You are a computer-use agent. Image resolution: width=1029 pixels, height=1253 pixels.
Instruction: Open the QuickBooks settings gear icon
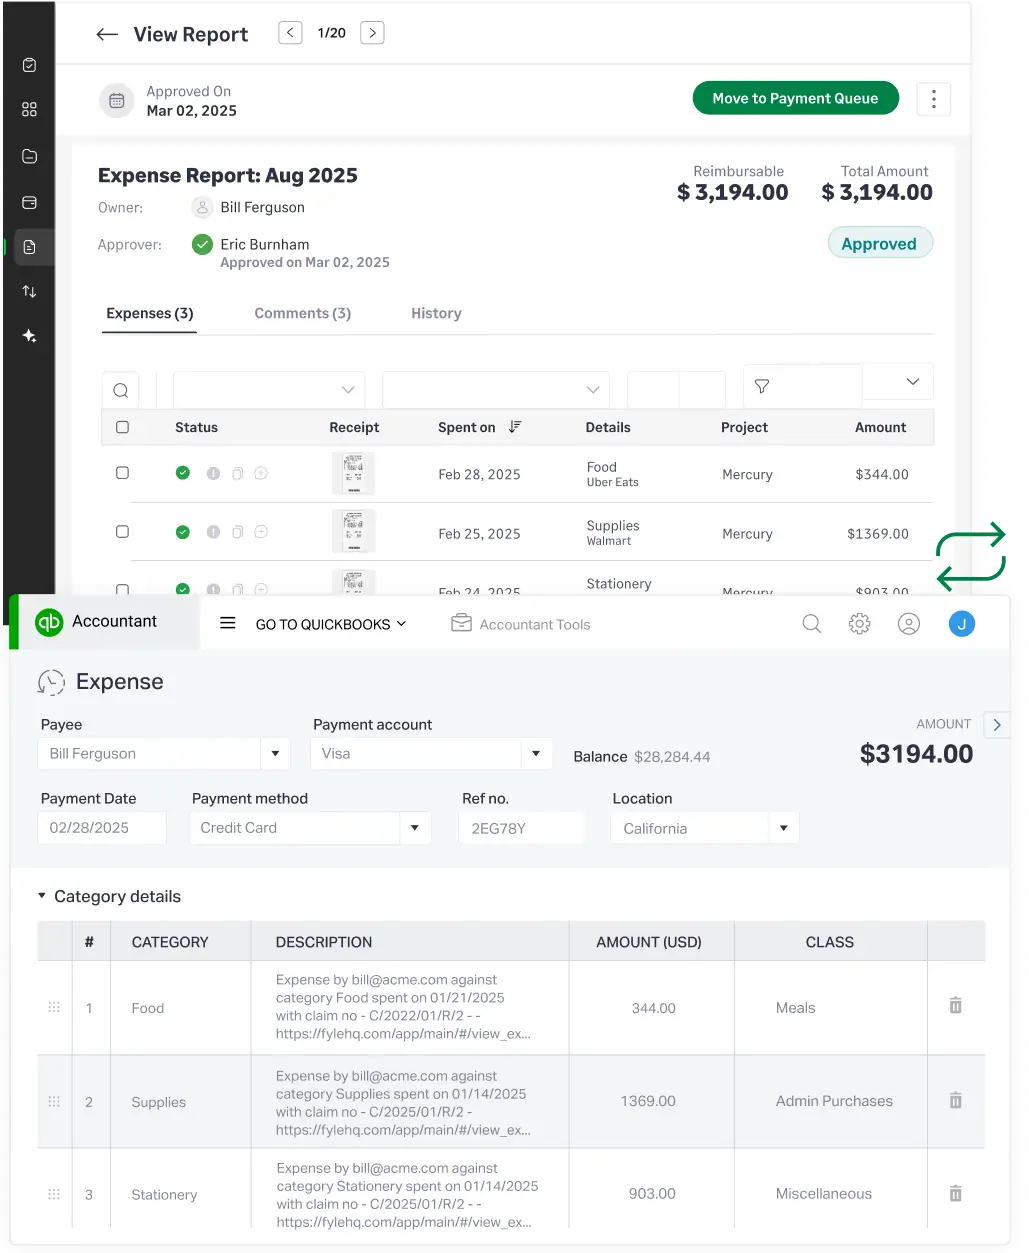pyautogui.click(x=859, y=624)
